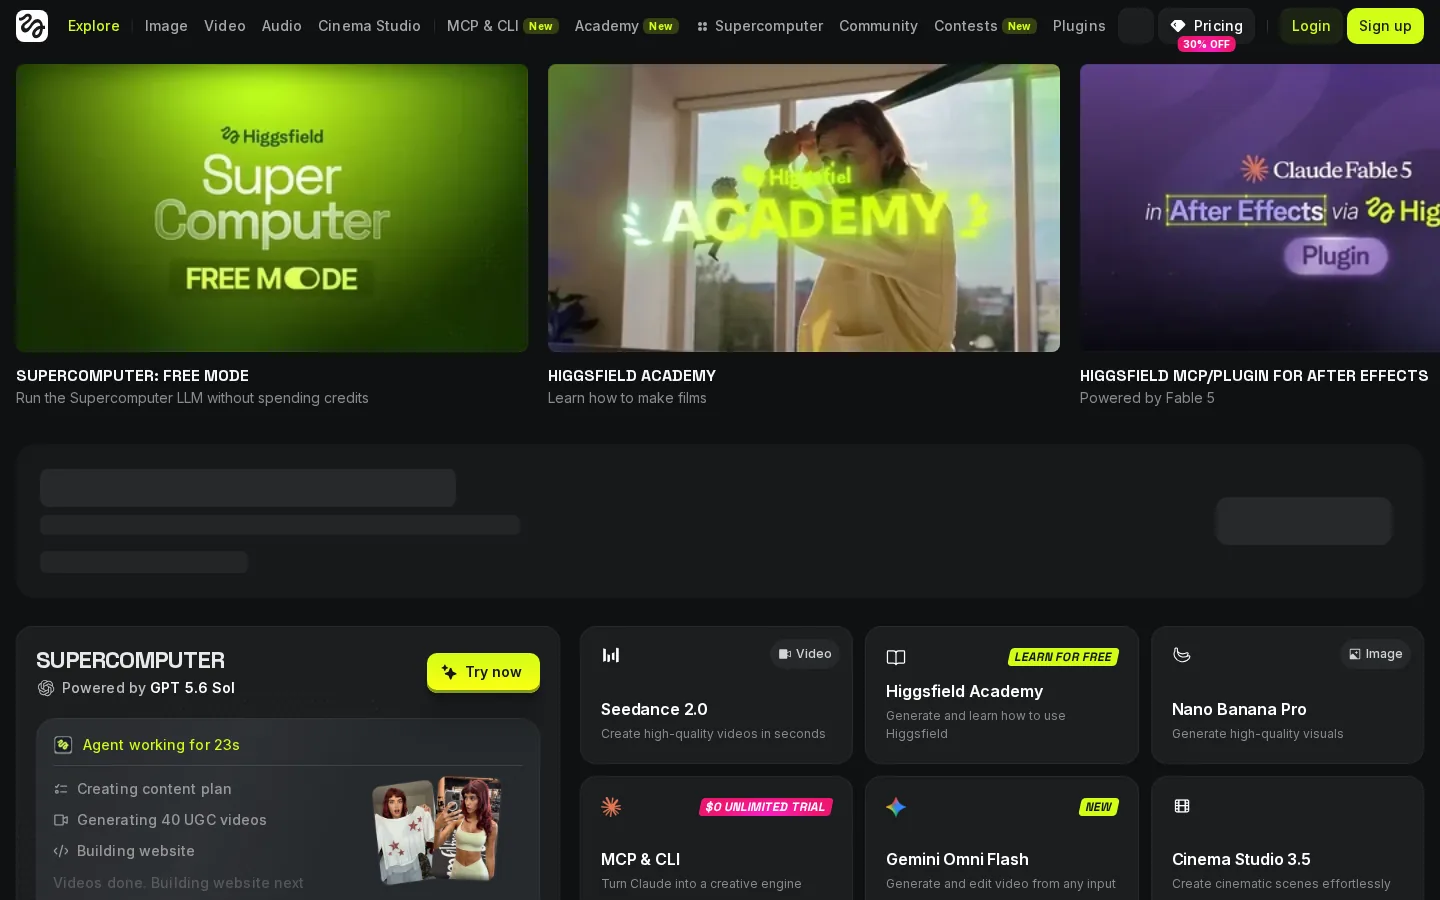Click the 'Powered by Fable 5' text
Screen dimensions: 1440x900
point(1147,398)
